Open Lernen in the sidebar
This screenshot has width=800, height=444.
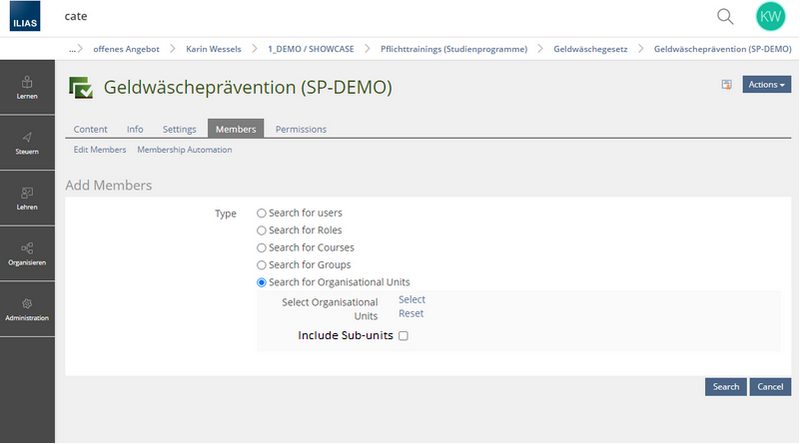click(27, 87)
